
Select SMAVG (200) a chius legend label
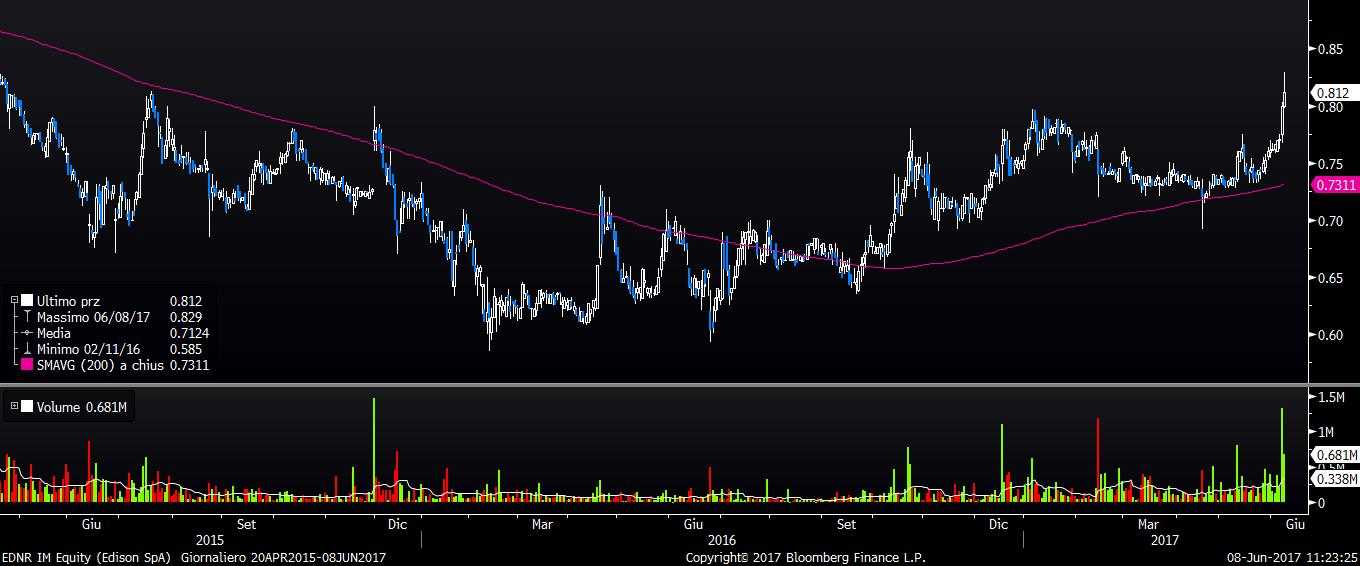tap(100, 365)
